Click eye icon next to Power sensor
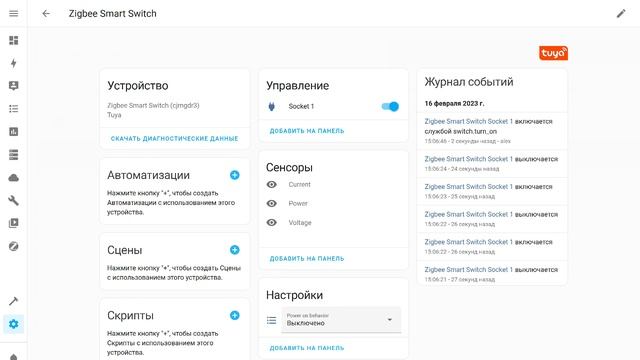Screen dimensions: 640x360 coord(271,203)
